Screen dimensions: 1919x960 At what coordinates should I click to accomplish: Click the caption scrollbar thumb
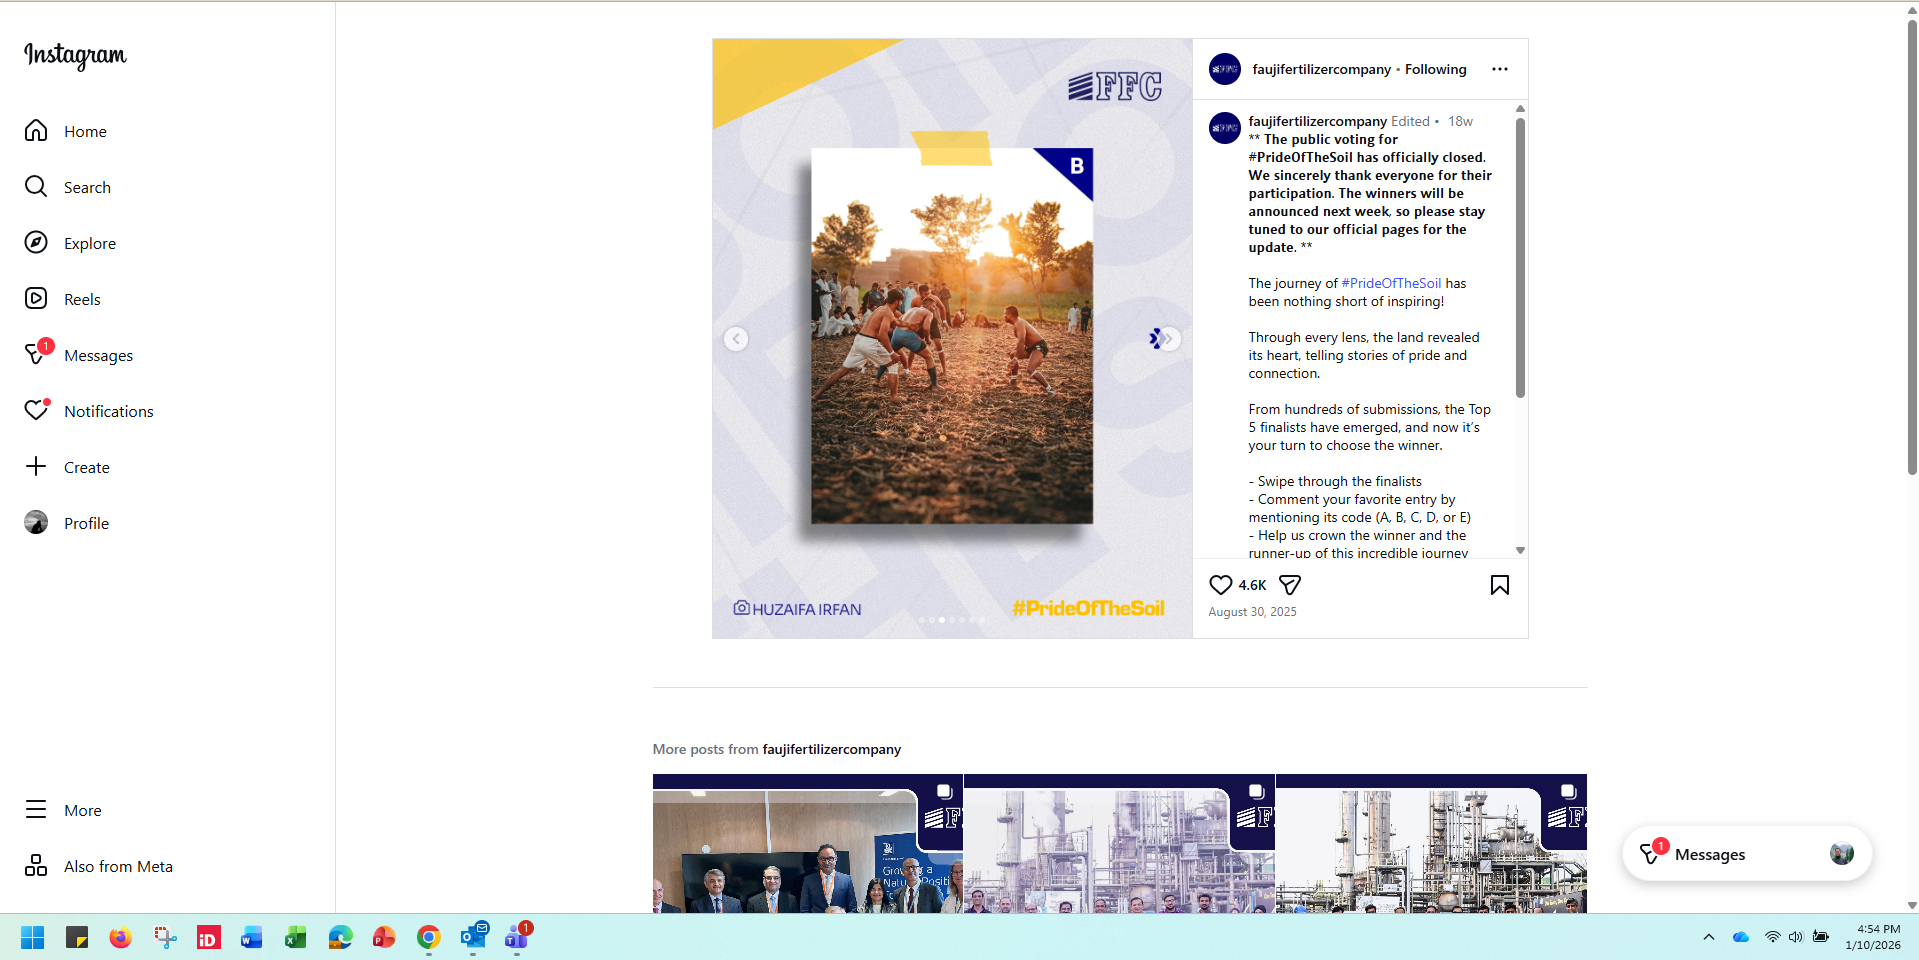[1520, 258]
